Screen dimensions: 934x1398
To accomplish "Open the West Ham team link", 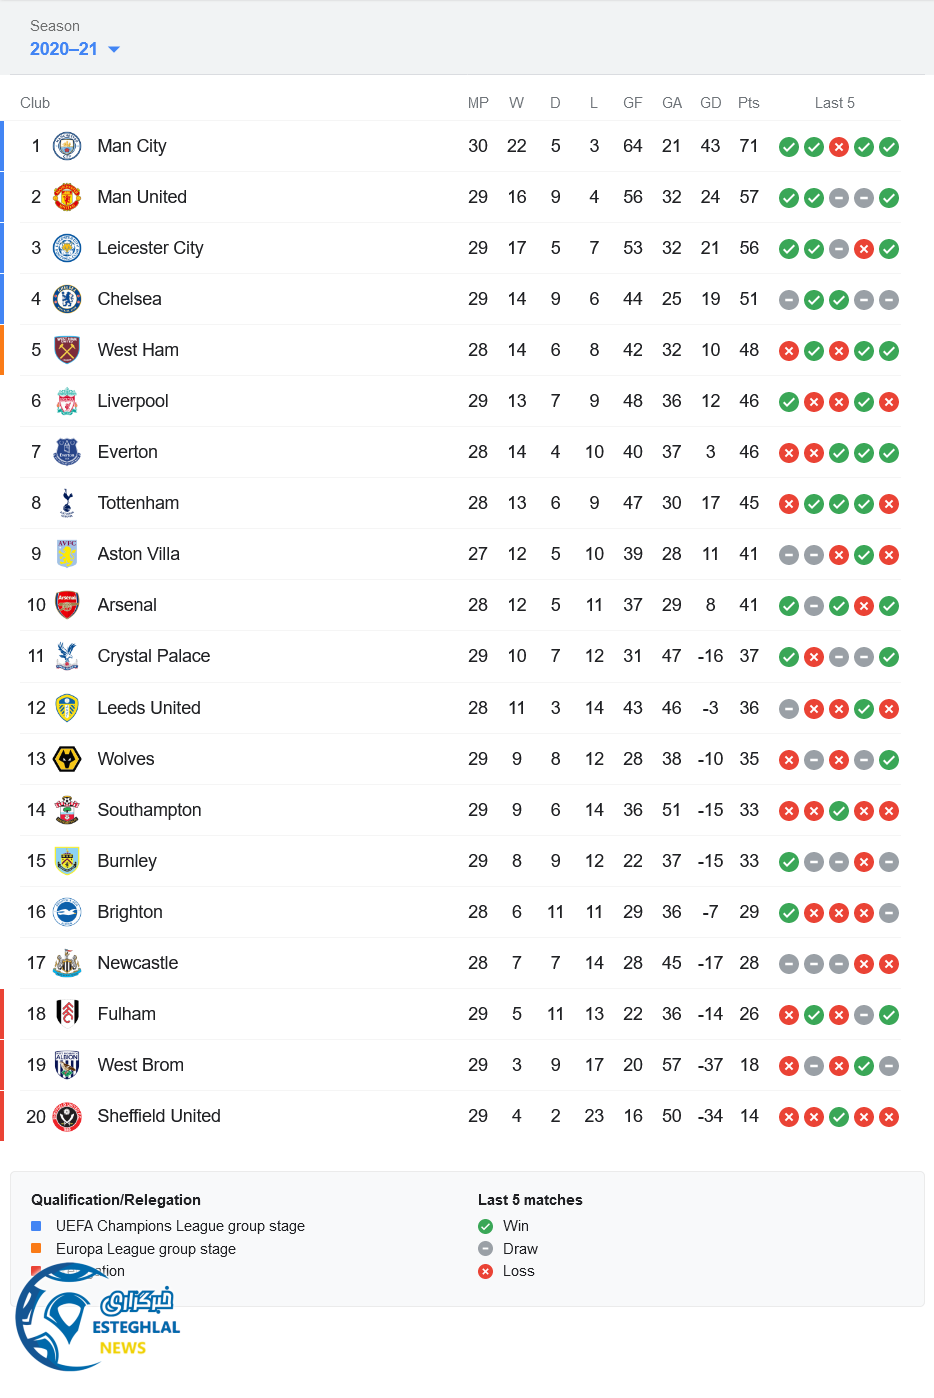I will (x=138, y=350).
